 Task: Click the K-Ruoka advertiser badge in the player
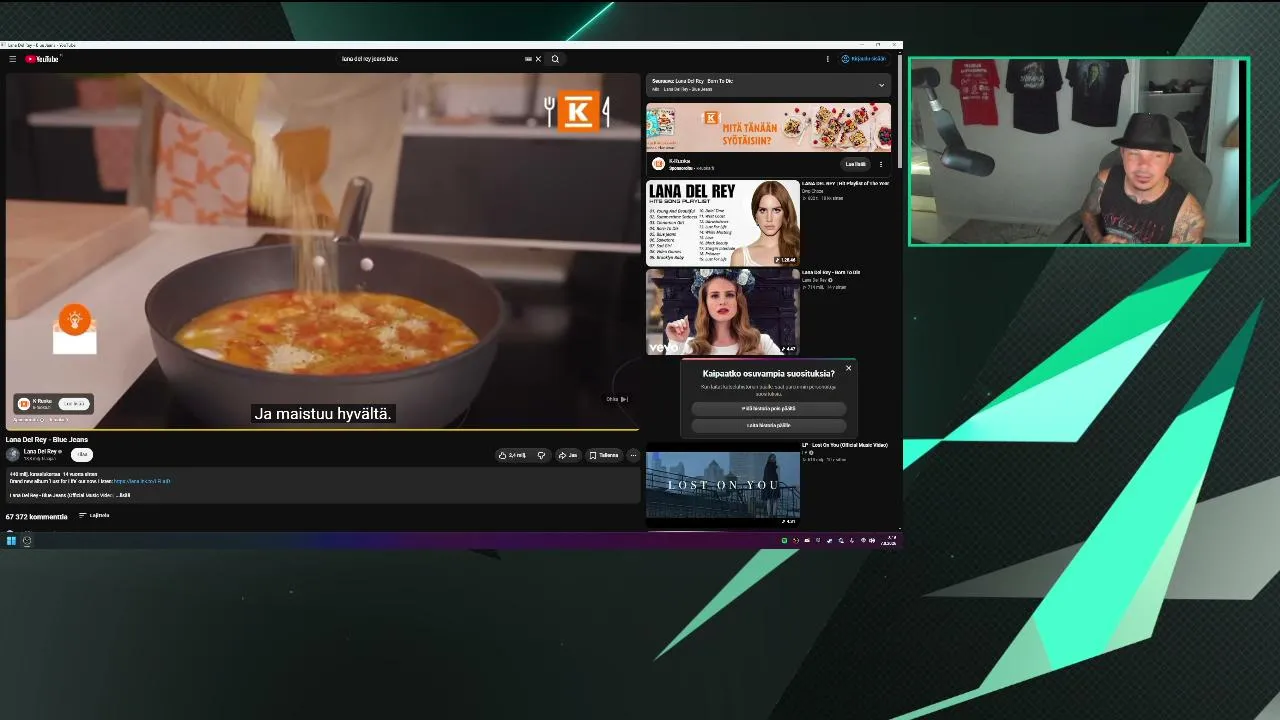coord(54,404)
